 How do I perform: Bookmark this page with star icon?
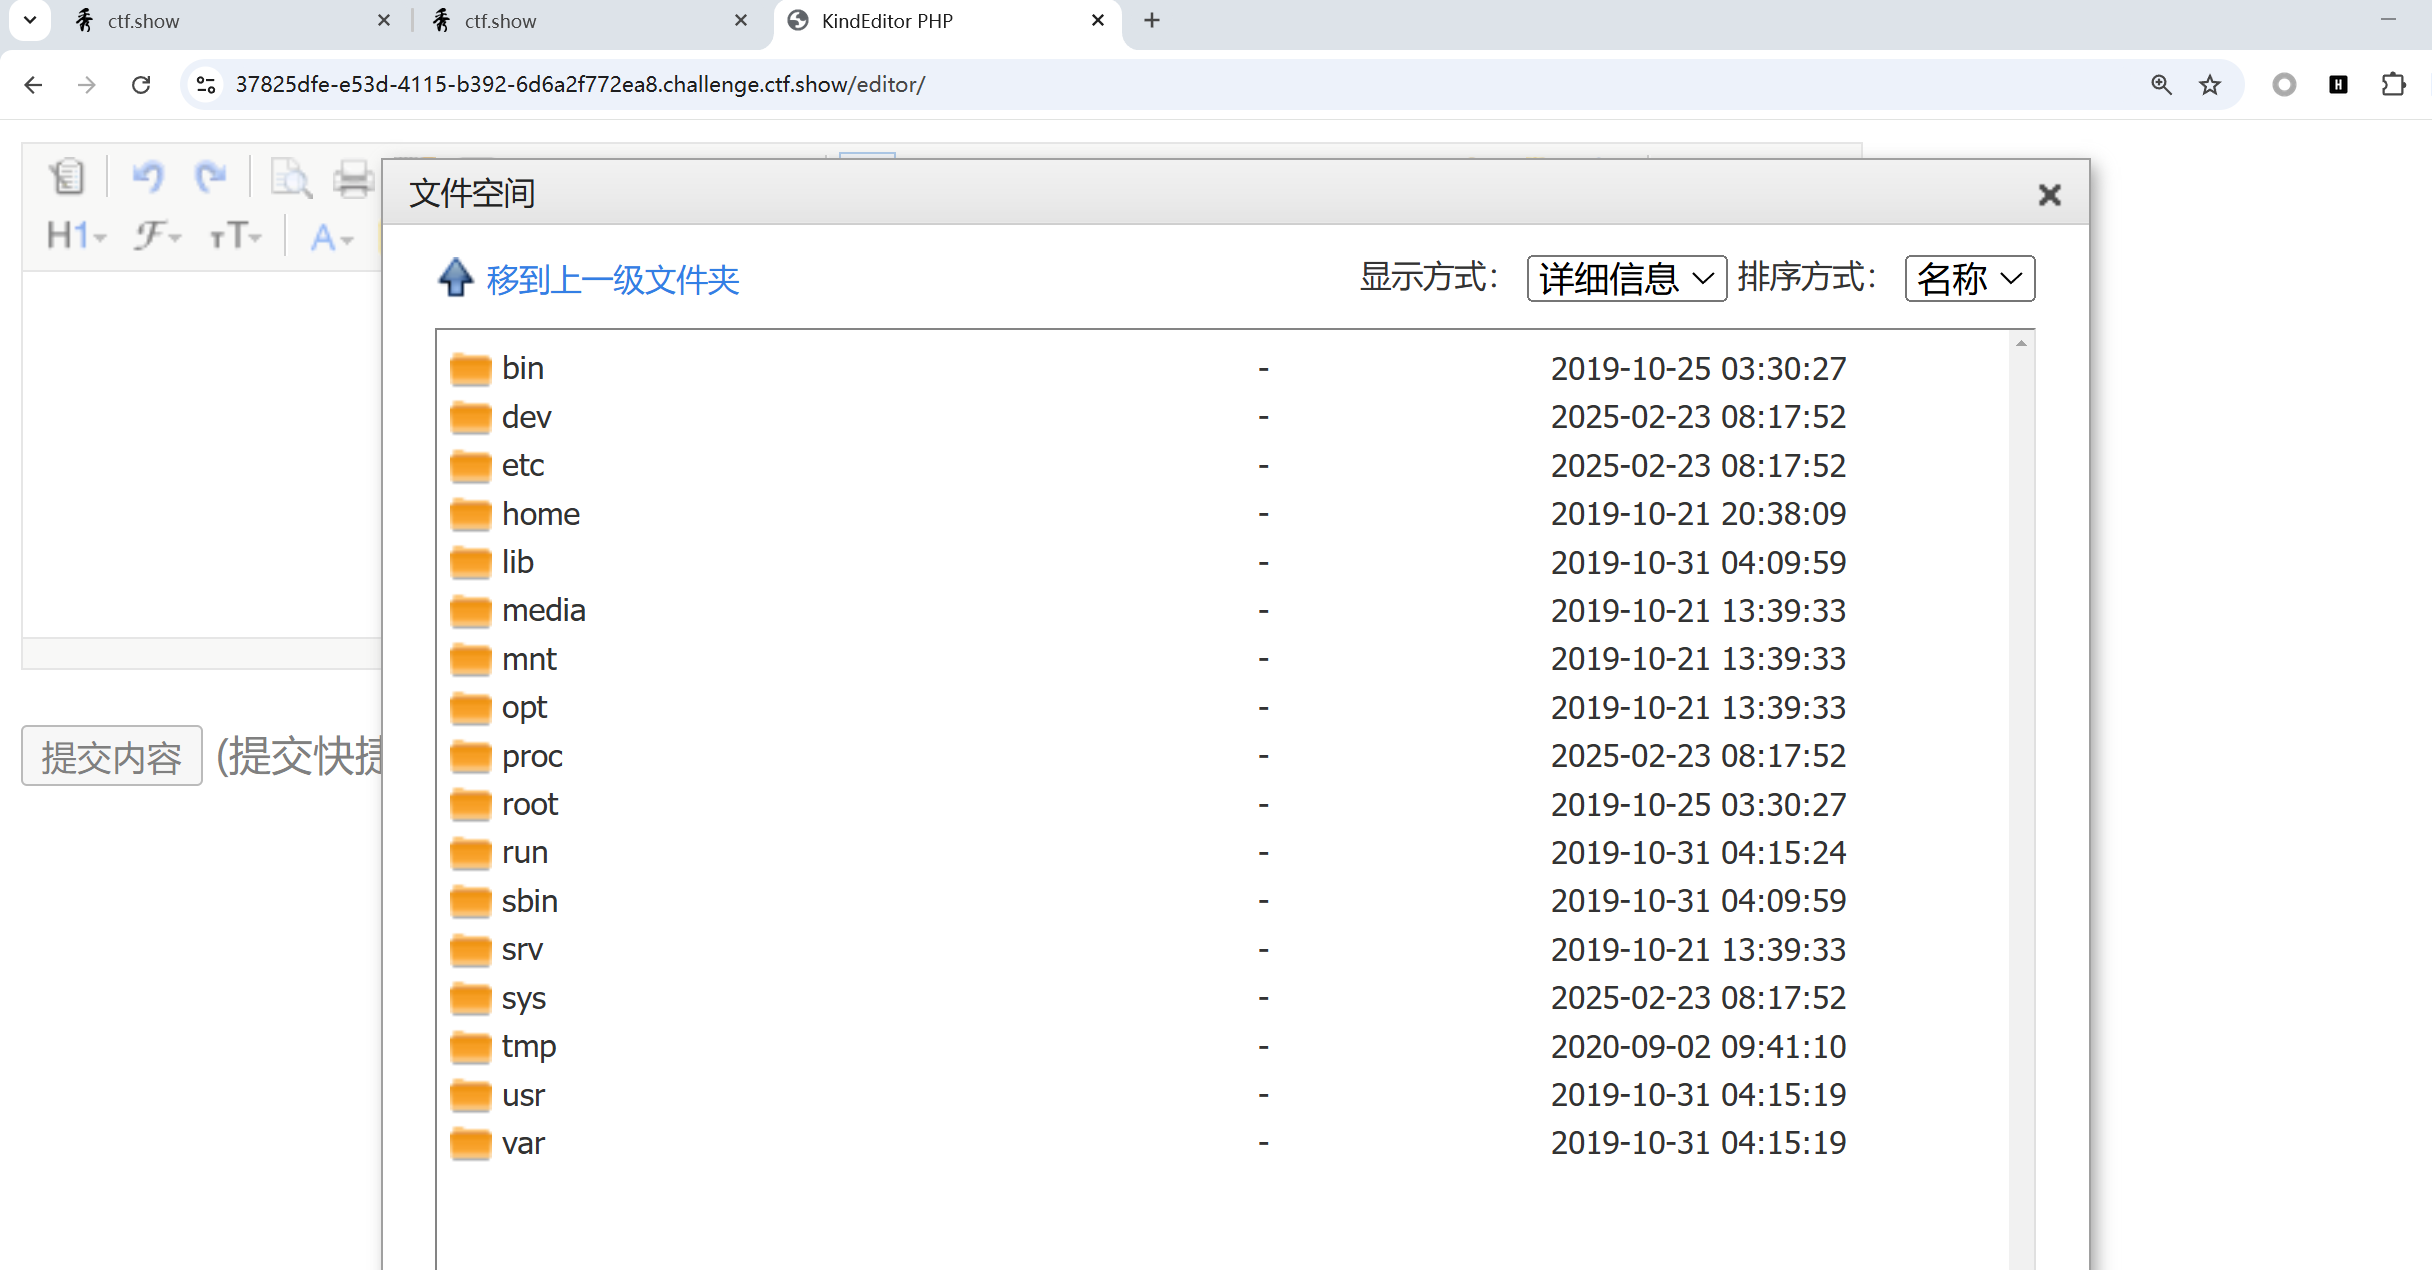click(2210, 85)
